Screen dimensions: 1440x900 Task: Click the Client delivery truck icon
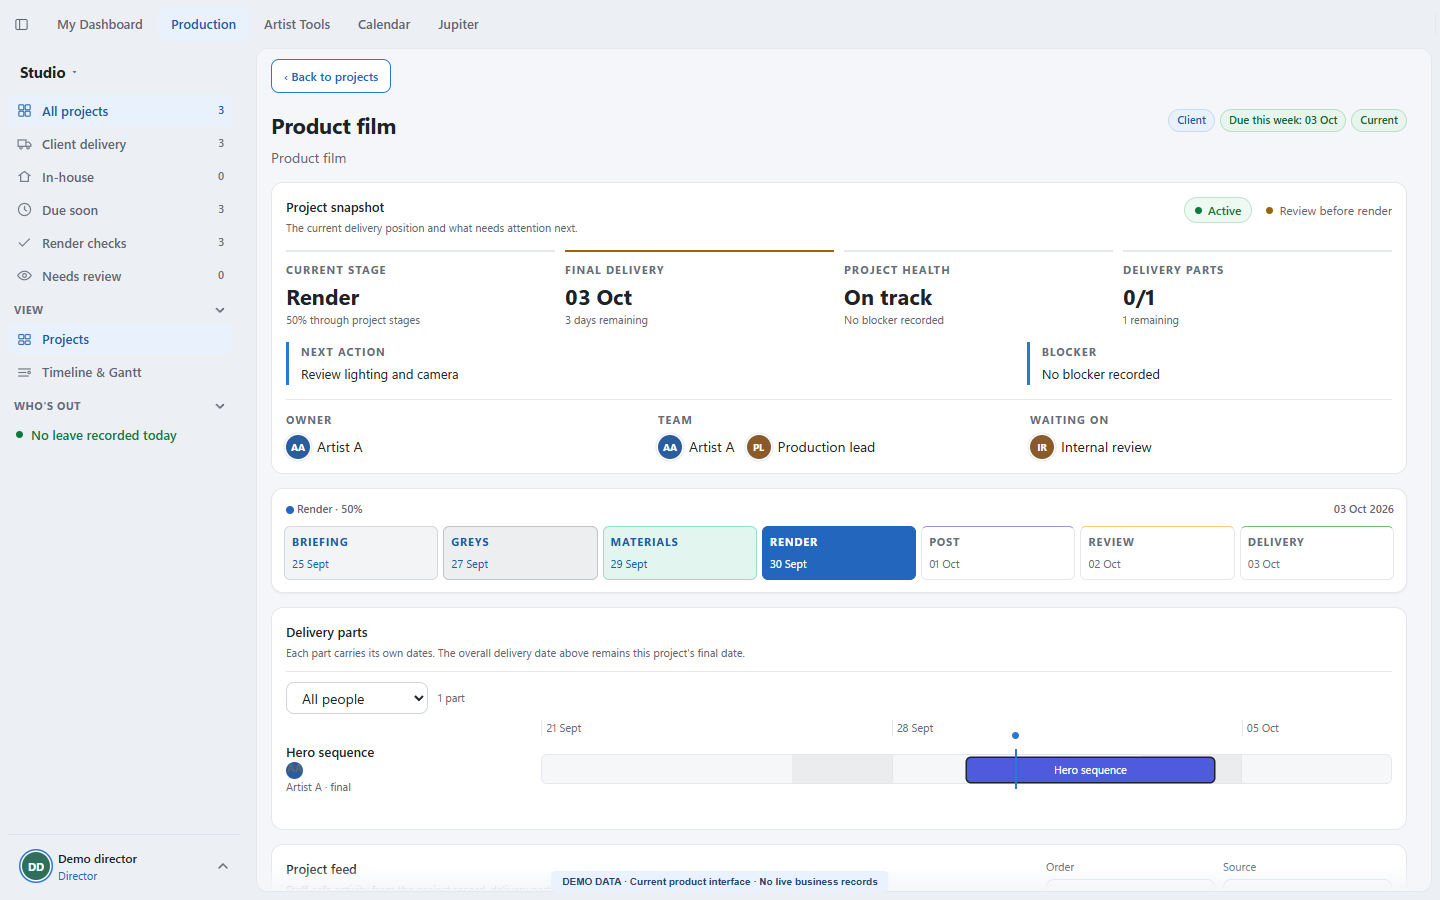pos(25,144)
